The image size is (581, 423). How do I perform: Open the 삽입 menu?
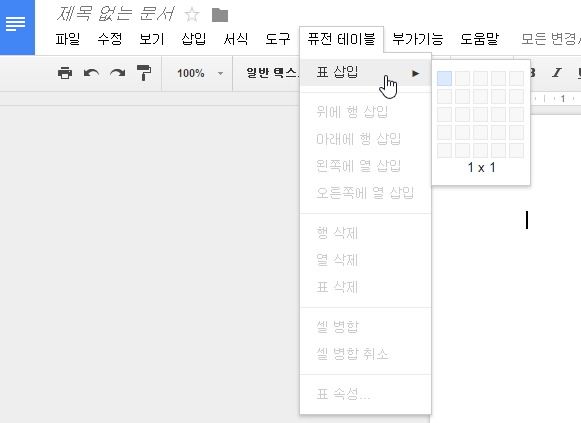click(193, 39)
